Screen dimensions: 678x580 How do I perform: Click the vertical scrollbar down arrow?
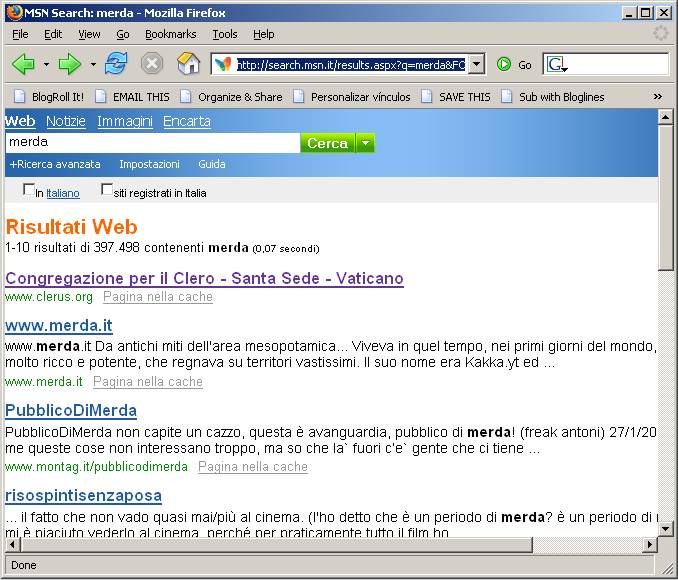click(666, 527)
